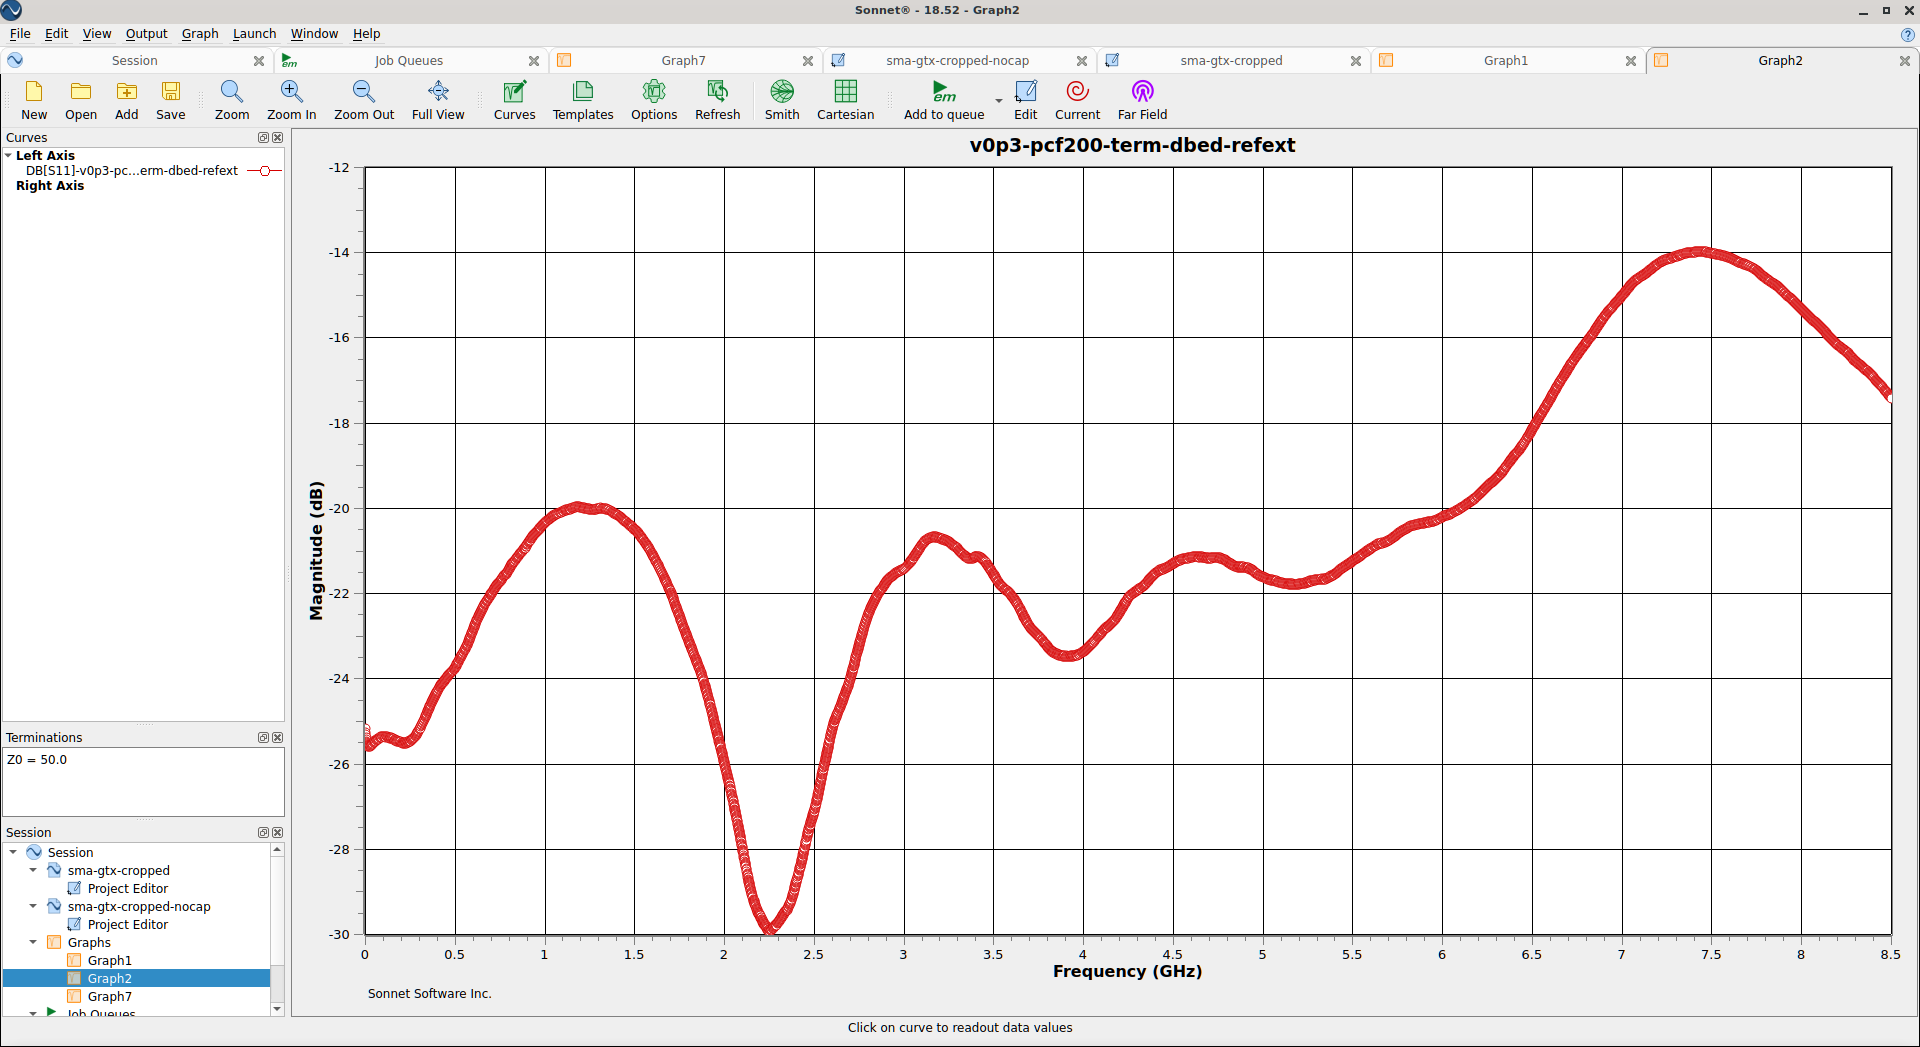Undock the Curves panel
The width and height of the screenshot is (1920, 1047).
(263, 138)
